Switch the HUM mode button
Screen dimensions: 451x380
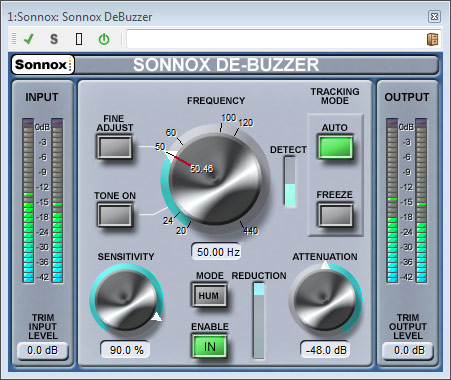click(x=209, y=295)
